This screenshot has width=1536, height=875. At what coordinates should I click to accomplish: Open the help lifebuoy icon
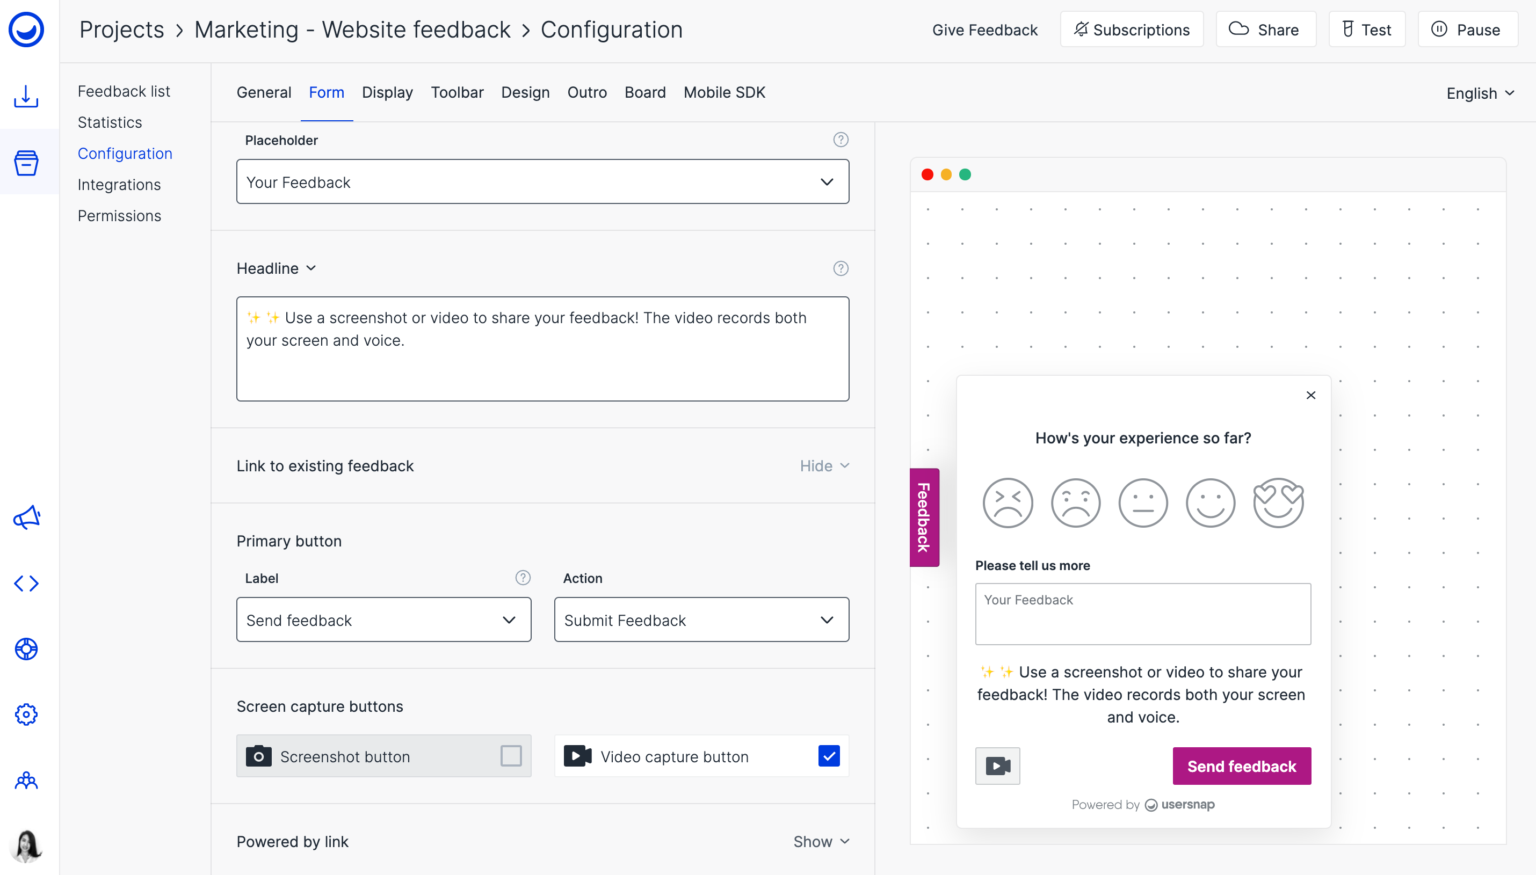26,649
